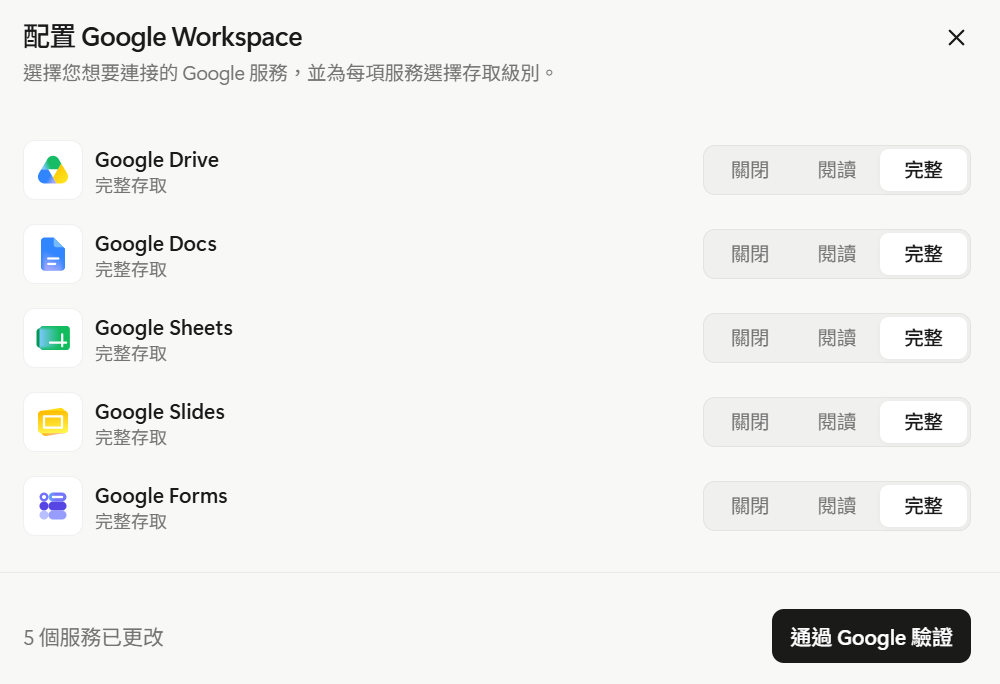Choose 閱讀 for Google Sheets
The image size is (1000, 684).
tap(837, 338)
